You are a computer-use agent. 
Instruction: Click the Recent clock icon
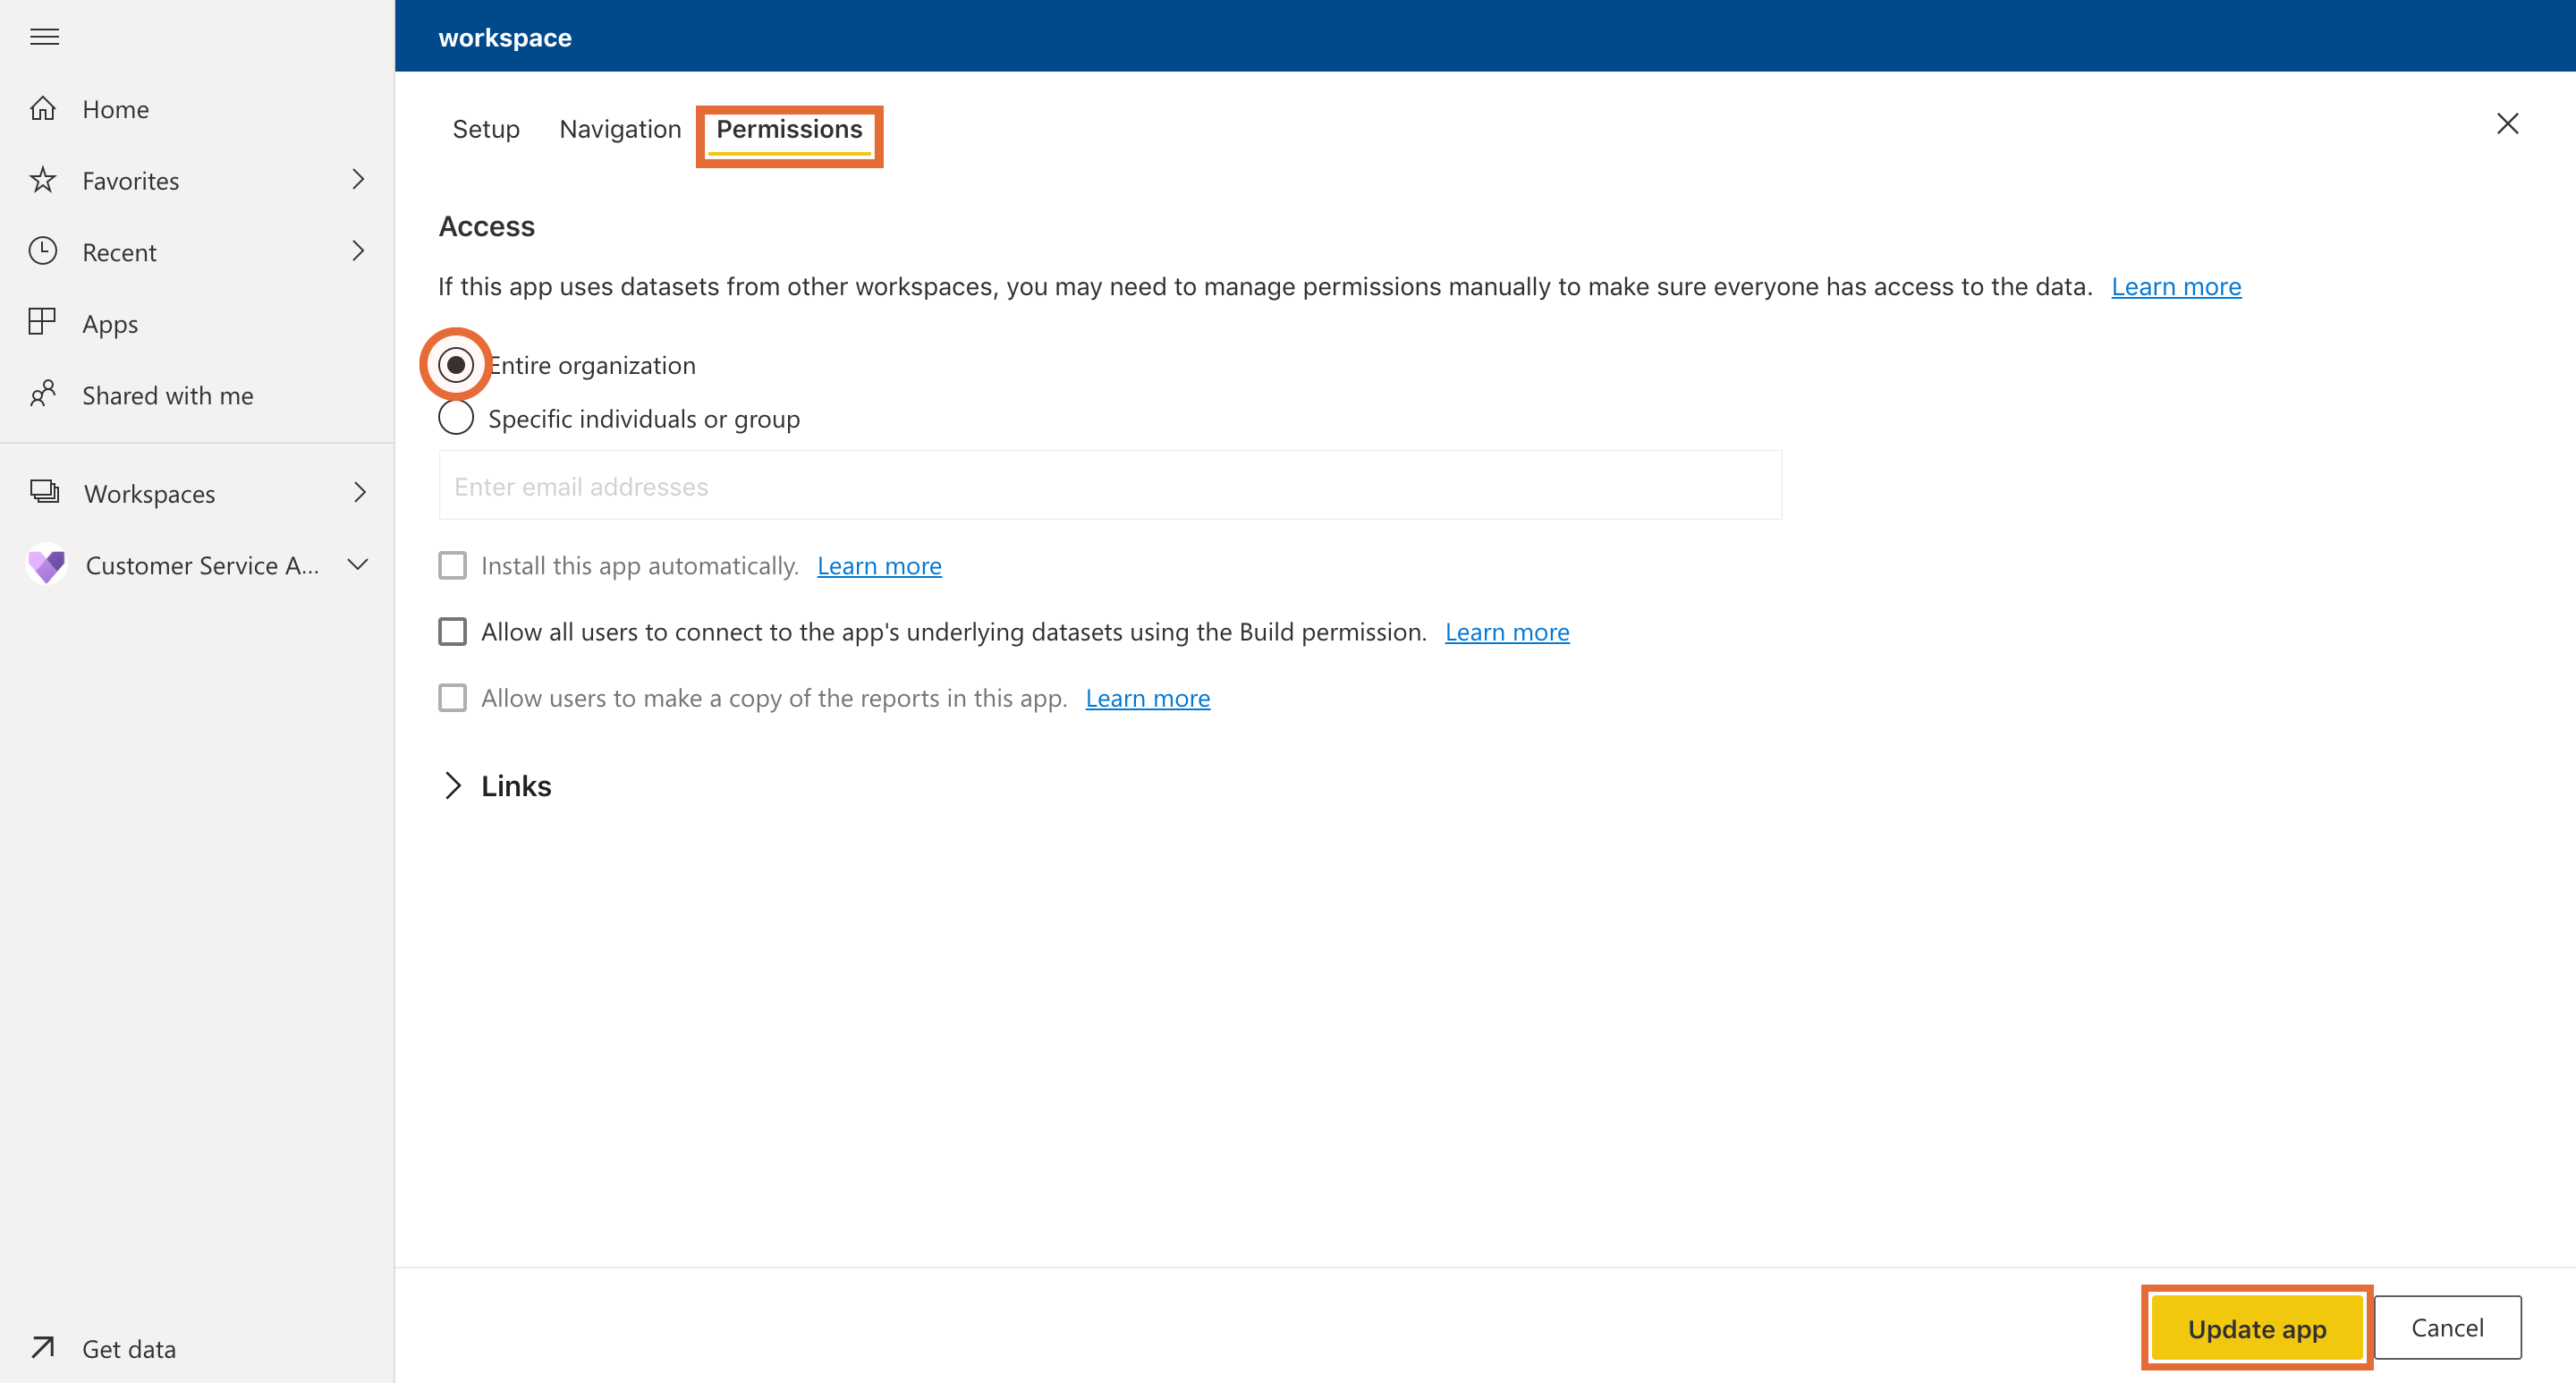click(47, 250)
